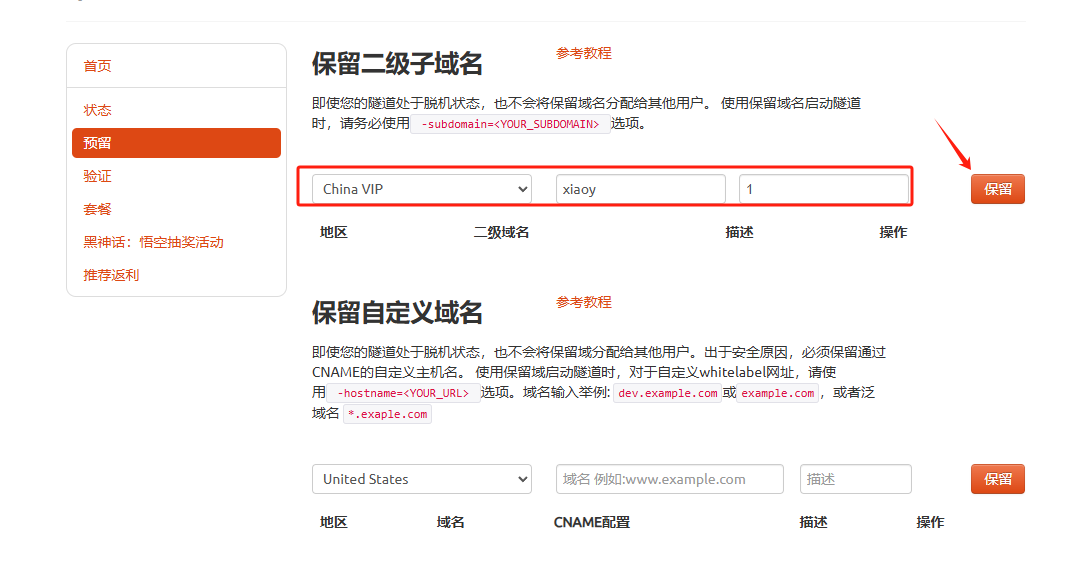Screen dimensions: 1086x561
Task: Go to the 状态 sidebar page
Action: click(97, 110)
